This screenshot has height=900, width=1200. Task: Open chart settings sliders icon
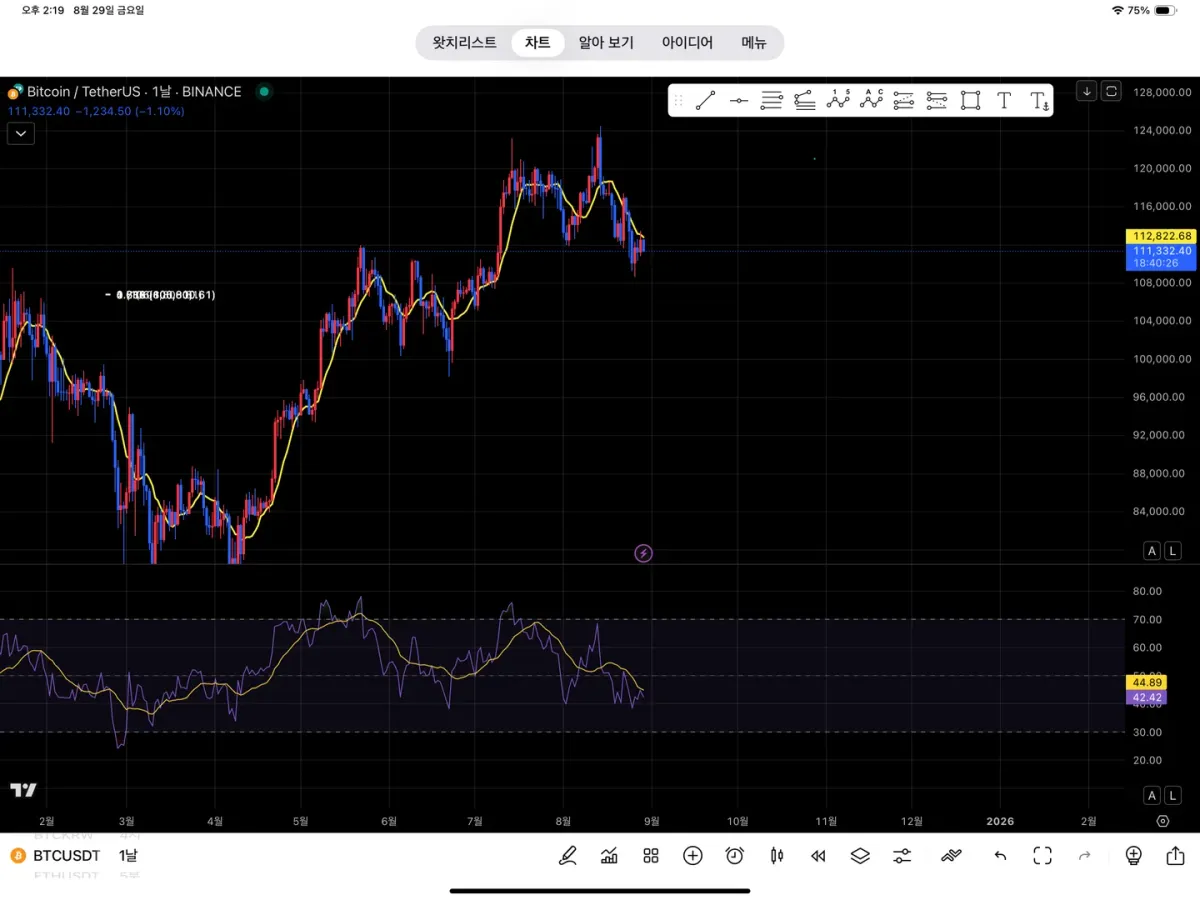pos(902,856)
